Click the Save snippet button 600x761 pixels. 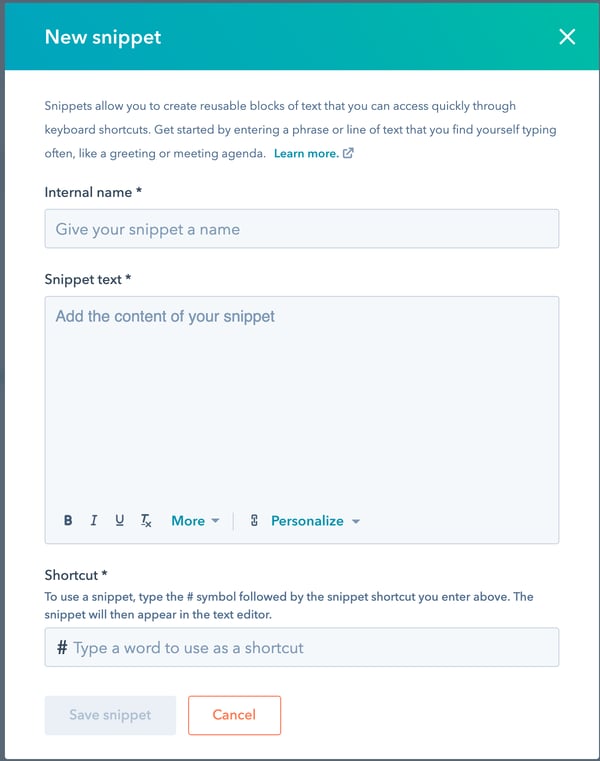(x=110, y=715)
